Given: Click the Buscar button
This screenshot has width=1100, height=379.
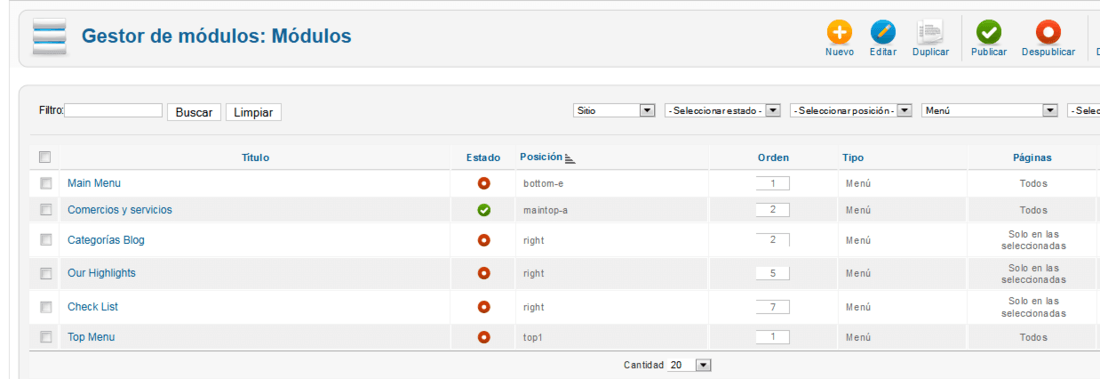Looking at the screenshot, I should pyautogui.click(x=194, y=112).
